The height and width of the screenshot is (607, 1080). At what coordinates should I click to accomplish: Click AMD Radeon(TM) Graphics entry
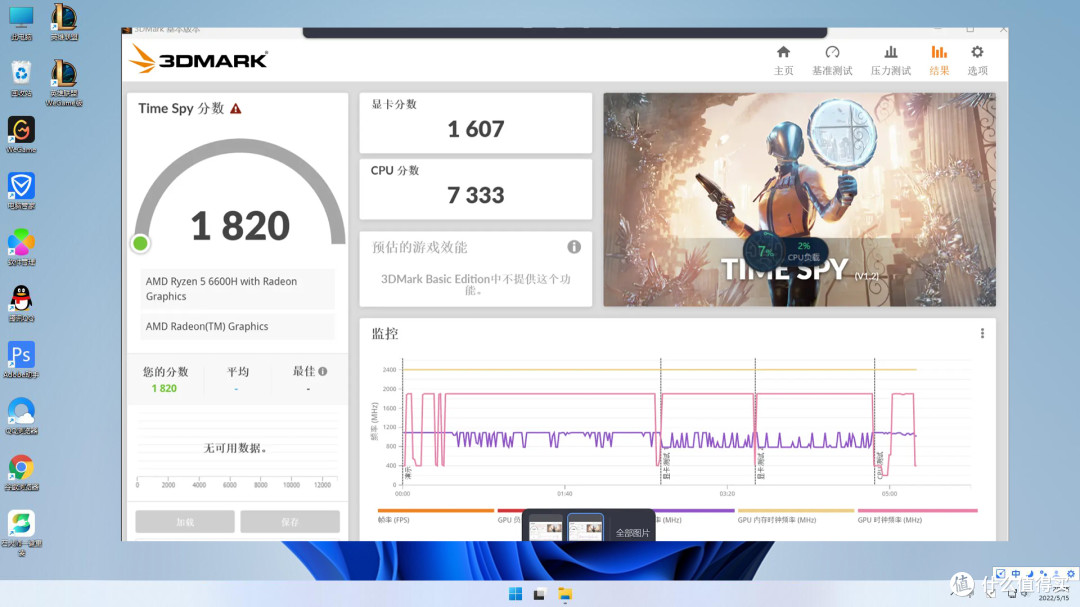pyautogui.click(x=237, y=327)
